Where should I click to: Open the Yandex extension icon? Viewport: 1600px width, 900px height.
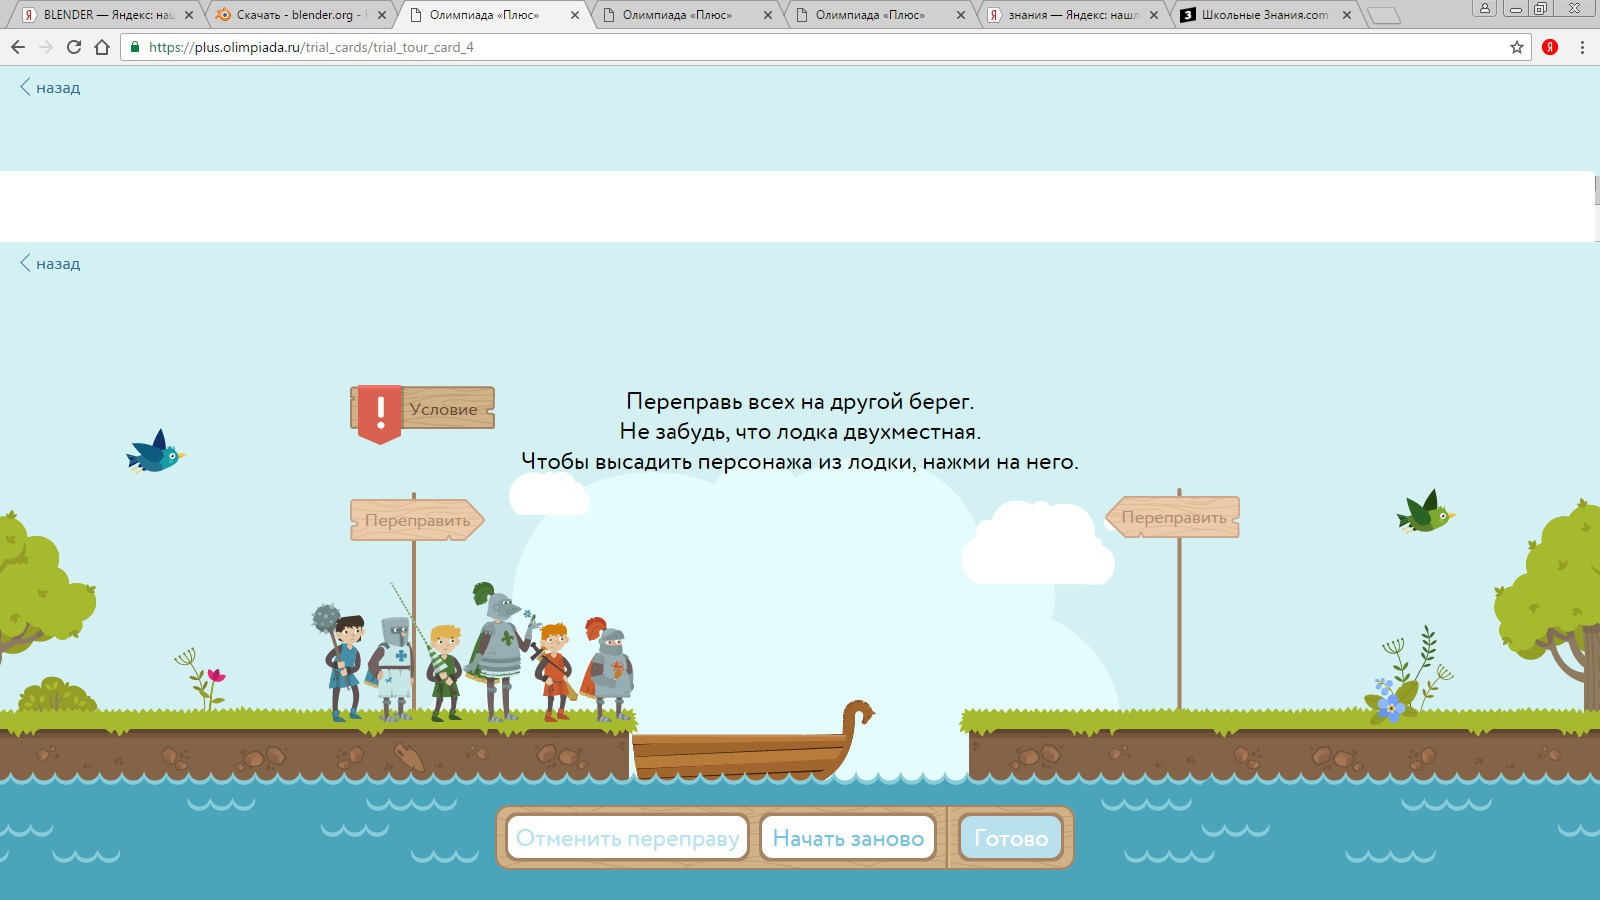click(1550, 47)
